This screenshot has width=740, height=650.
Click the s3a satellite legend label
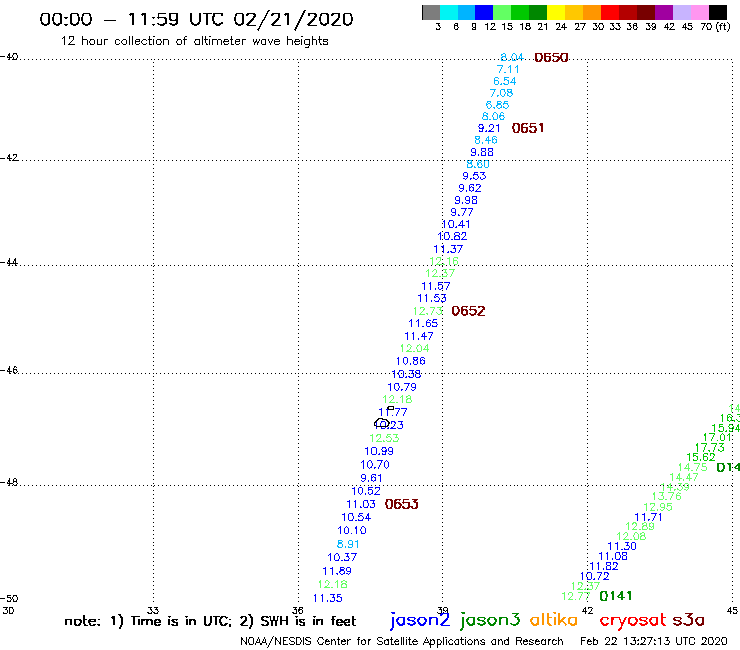coord(688,620)
